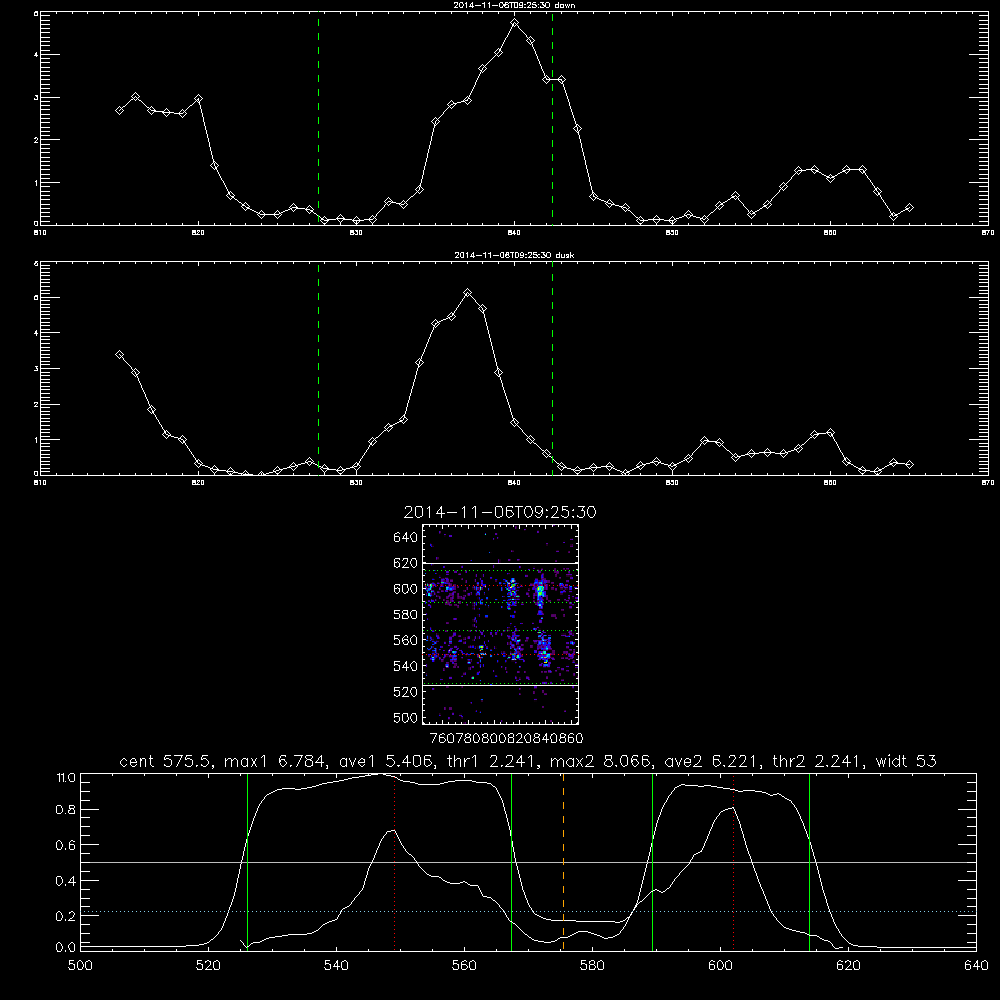Click bottom plot x-axis label 500
Viewport: 1000px width, 1000px height.
tap(80, 966)
